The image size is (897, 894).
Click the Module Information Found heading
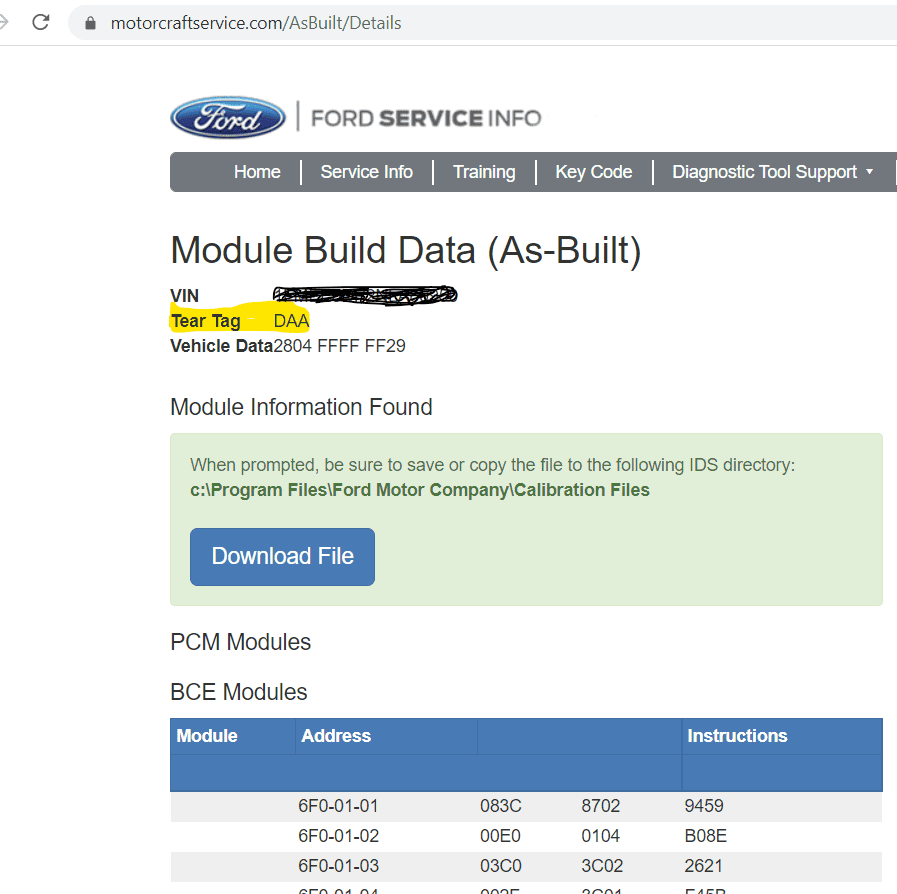(301, 407)
